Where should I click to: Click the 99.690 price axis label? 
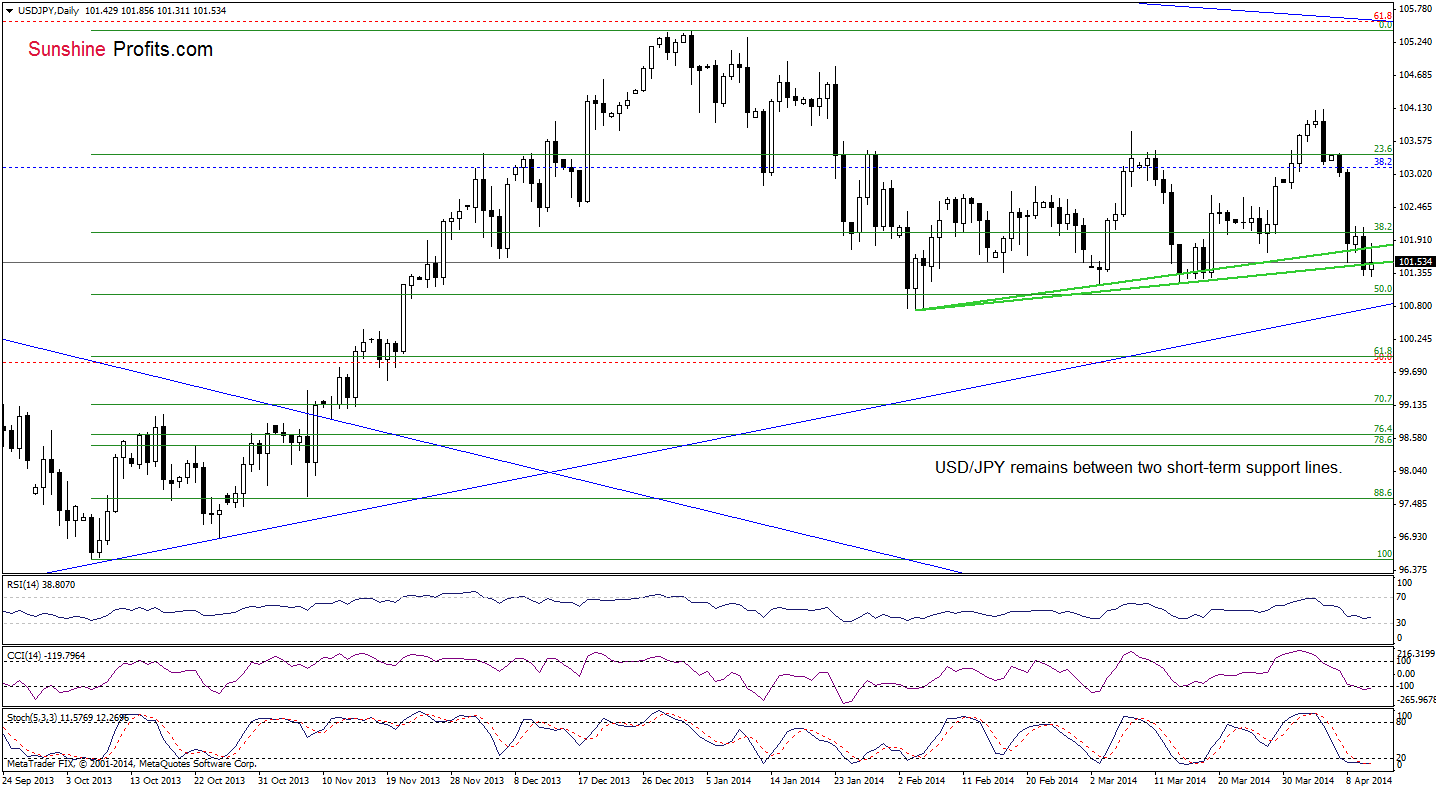pyautogui.click(x=1414, y=372)
